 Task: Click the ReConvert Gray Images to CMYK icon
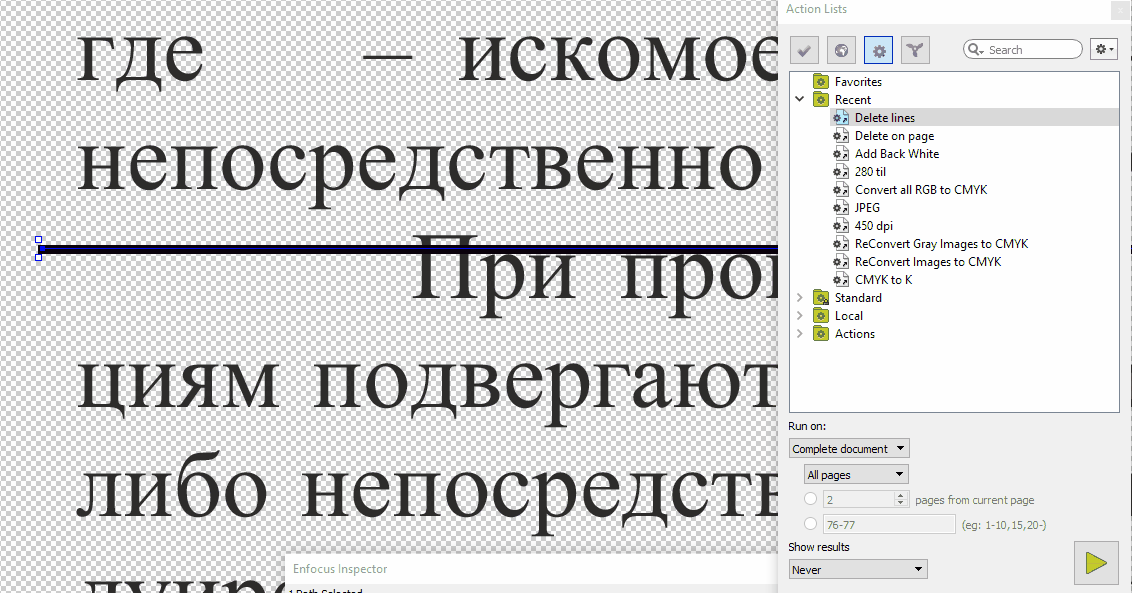[841, 244]
